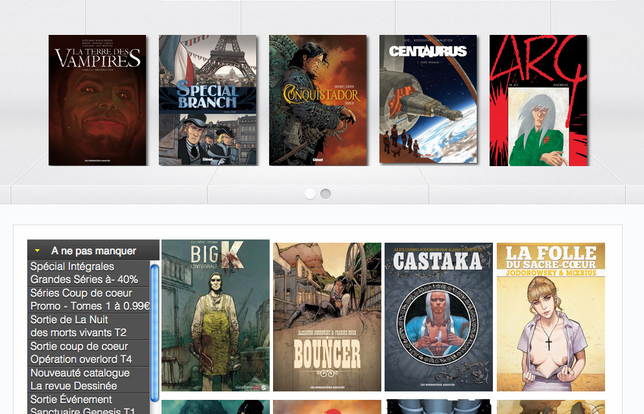Screen dimensions: 644x414
Task: Open the Centaurus comic cover
Action: click(x=428, y=99)
